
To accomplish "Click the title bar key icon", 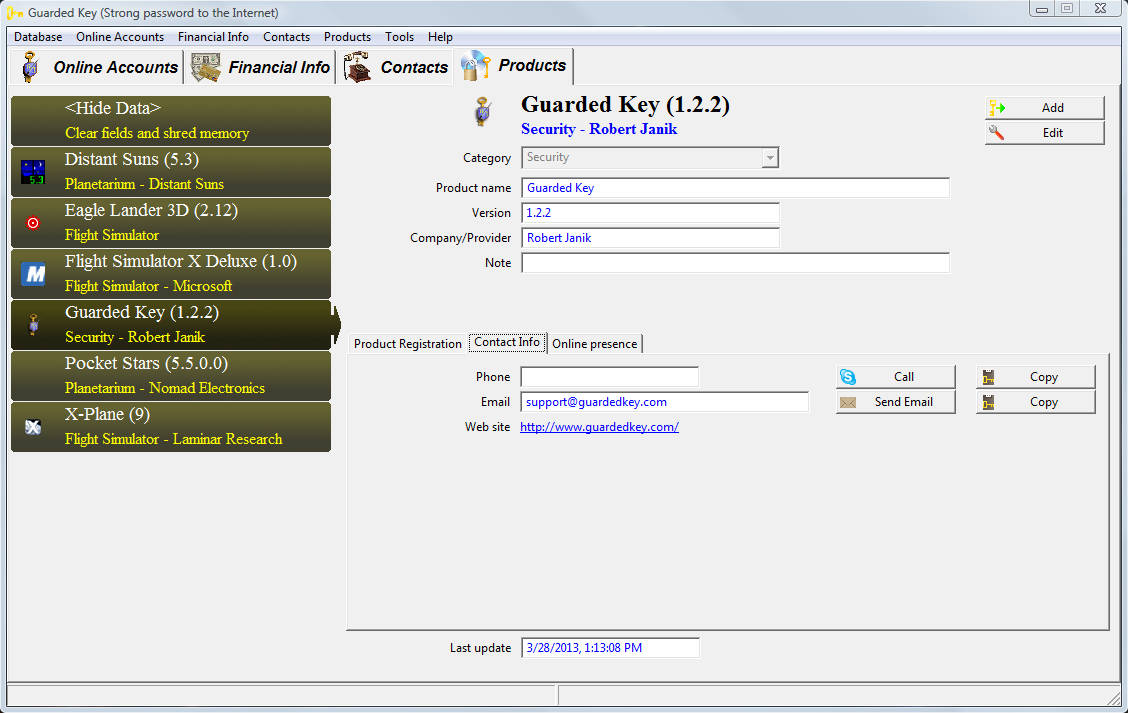I will 14,12.
